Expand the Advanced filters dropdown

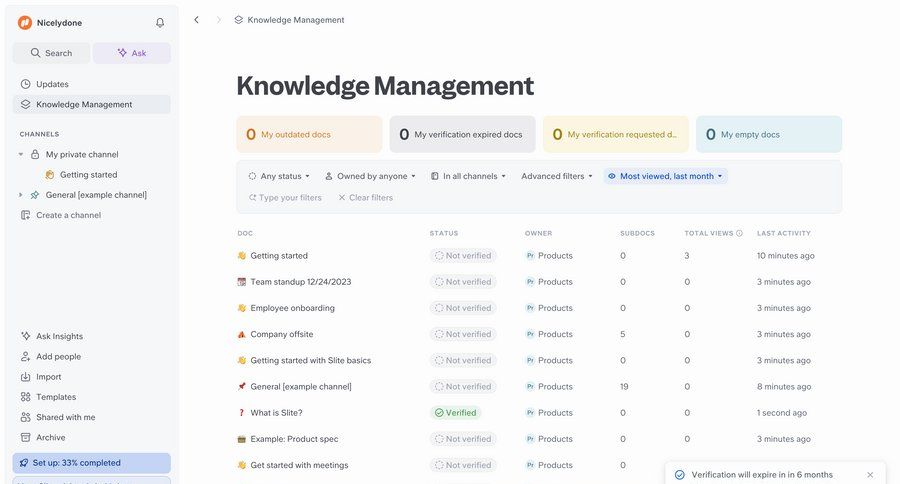[556, 176]
